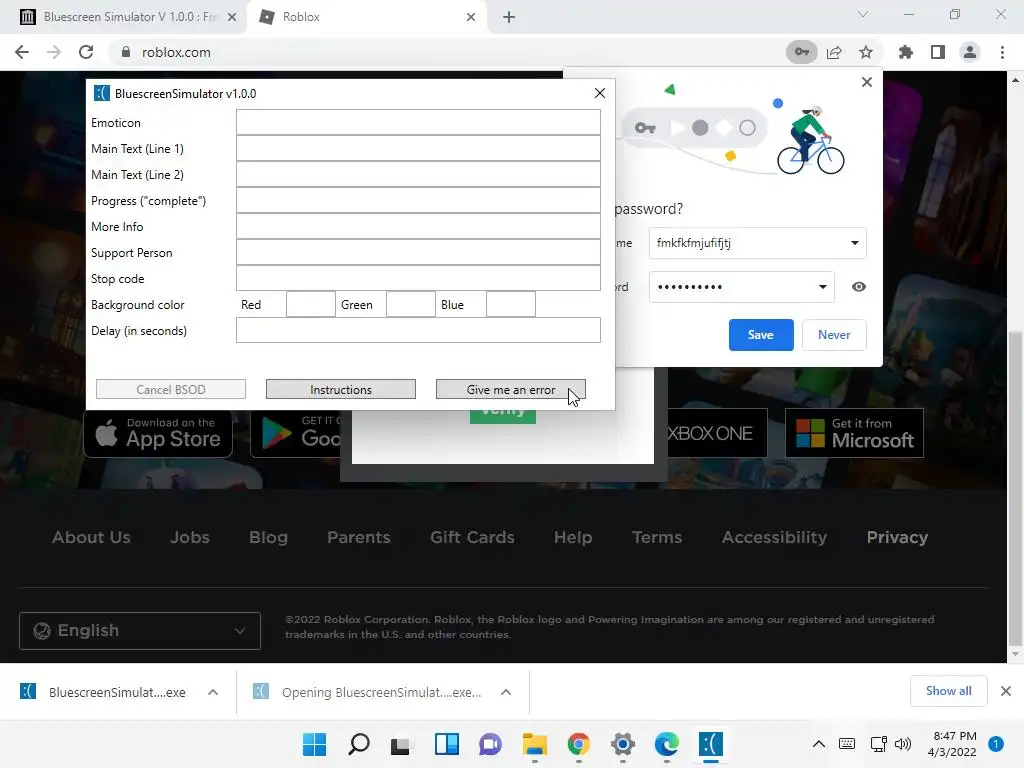Image resolution: width=1024 pixels, height=768 pixels.
Task: Open the About Us footer link
Action: click(x=91, y=537)
